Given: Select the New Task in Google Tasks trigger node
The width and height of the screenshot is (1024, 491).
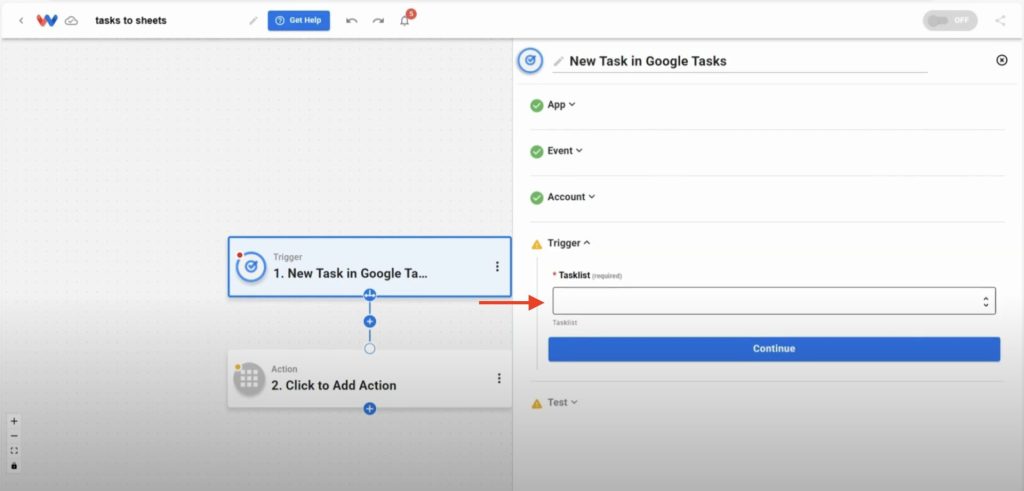Looking at the screenshot, I should click(x=370, y=266).
